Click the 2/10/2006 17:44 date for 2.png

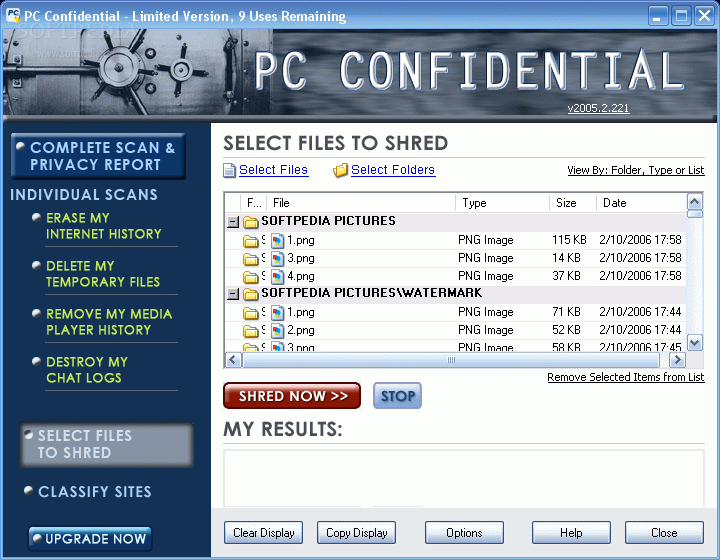pyautogui.click(x=640, y=330)
